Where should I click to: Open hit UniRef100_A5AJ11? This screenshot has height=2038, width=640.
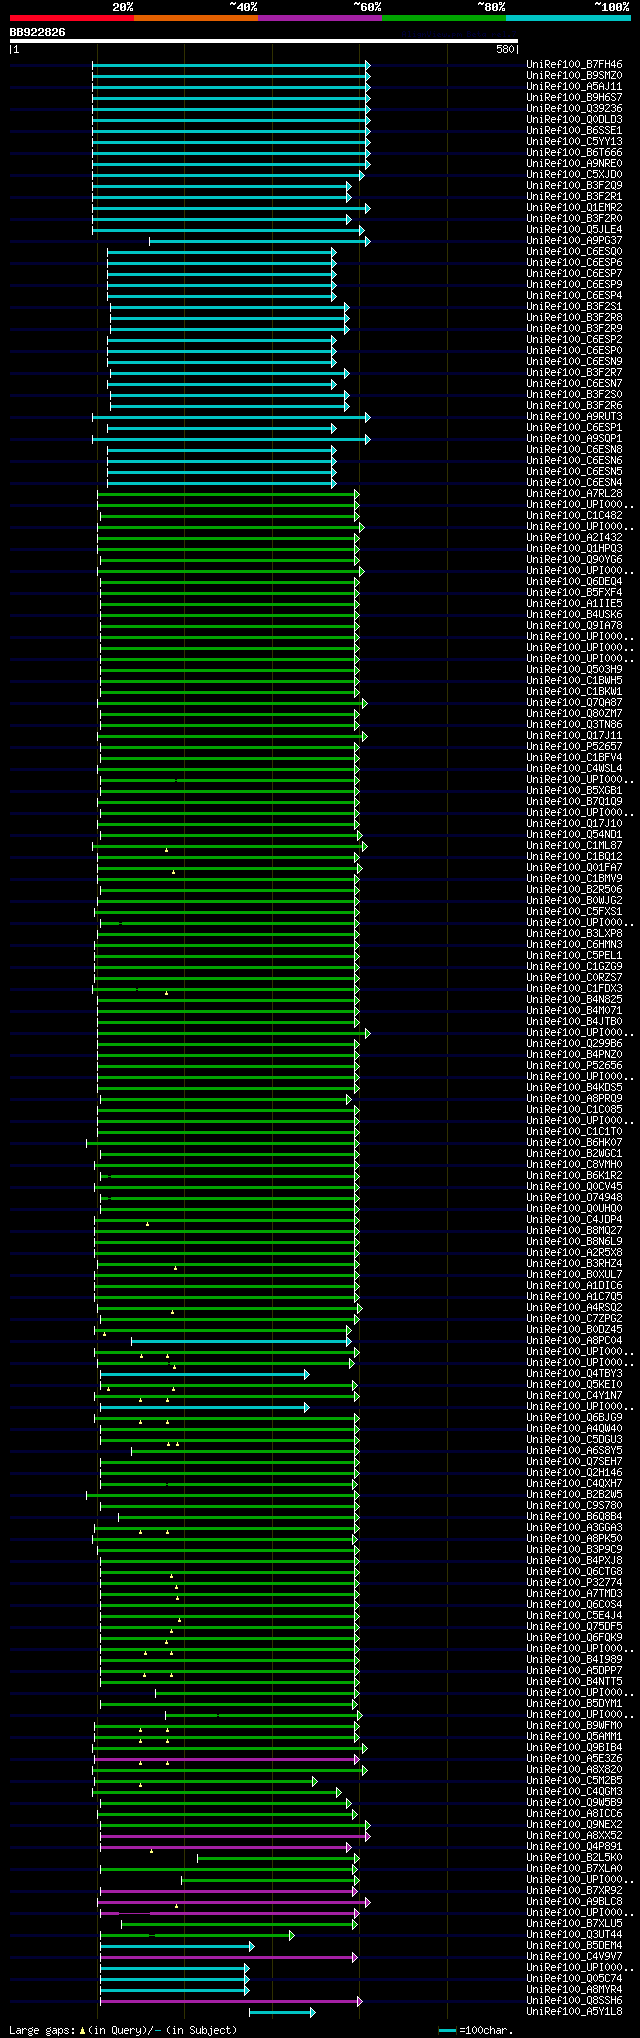[574, 87]
